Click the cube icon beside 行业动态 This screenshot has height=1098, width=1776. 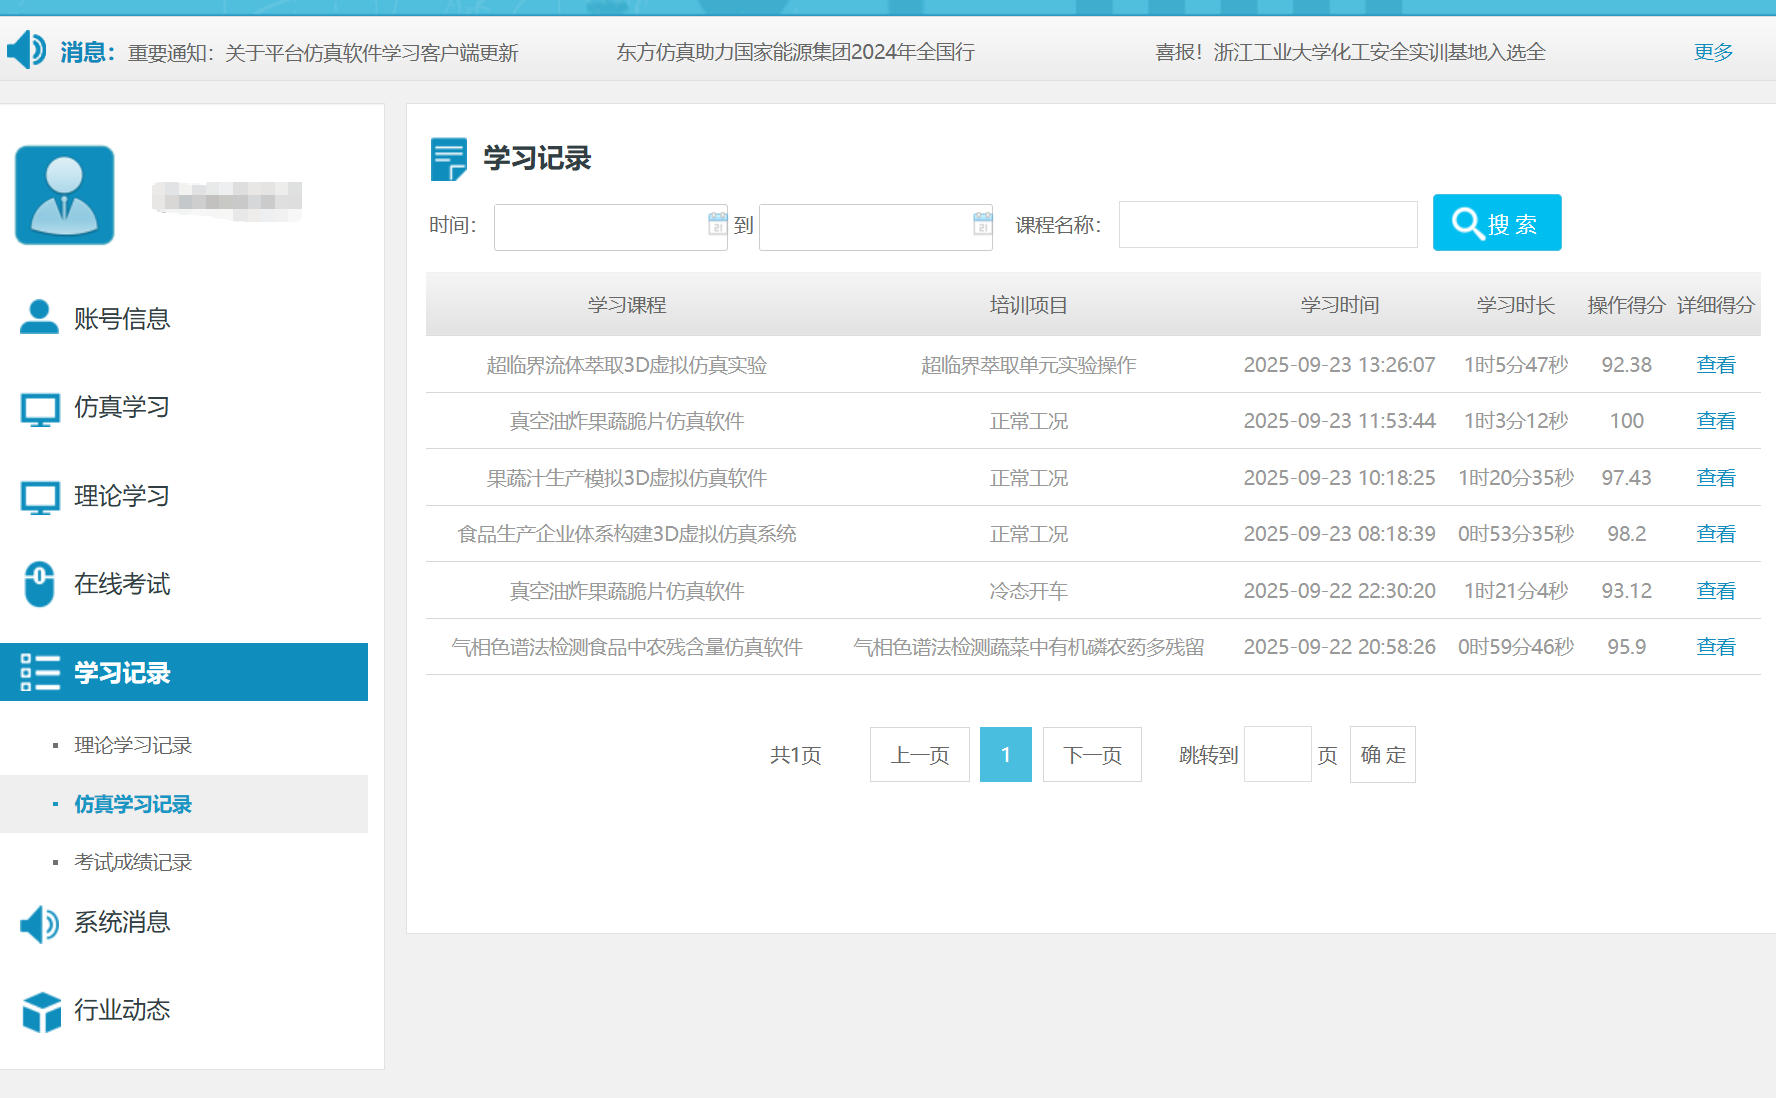[x=41, y=1011]
